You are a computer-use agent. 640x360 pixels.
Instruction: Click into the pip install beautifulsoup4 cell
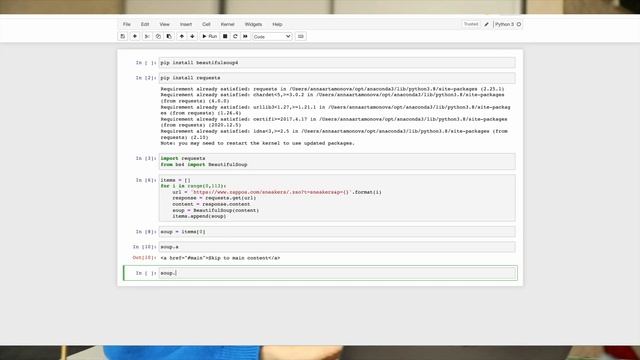pos(337,63)
